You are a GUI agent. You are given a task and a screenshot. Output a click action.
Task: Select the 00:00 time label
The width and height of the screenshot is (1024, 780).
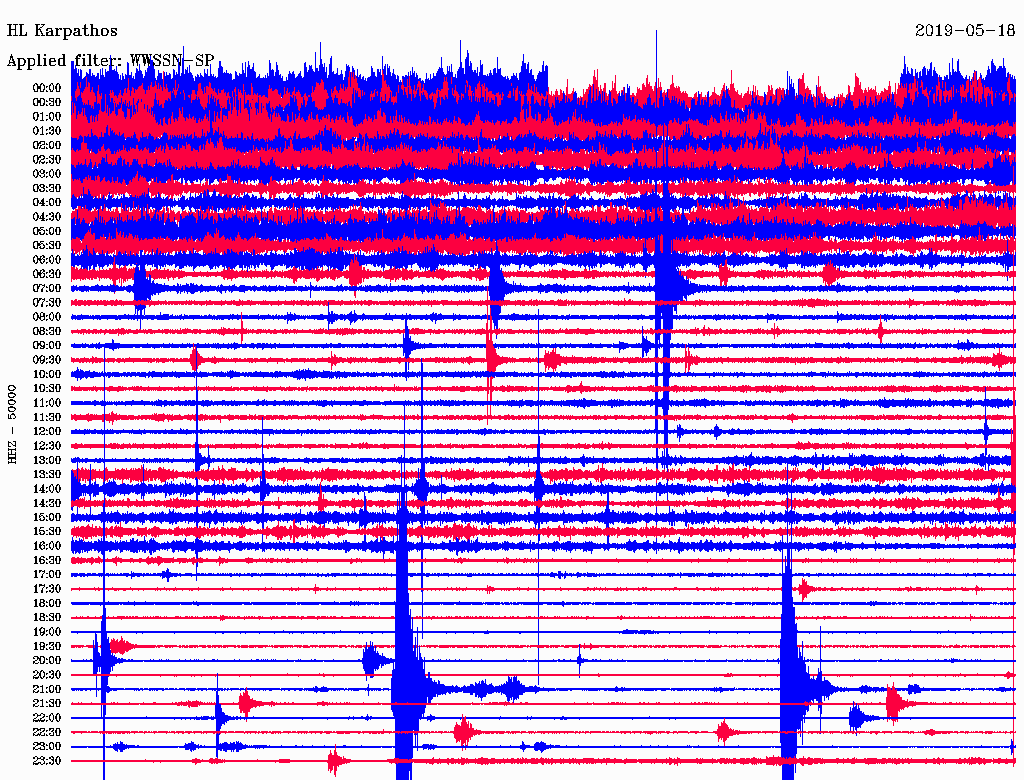[47, 88]
